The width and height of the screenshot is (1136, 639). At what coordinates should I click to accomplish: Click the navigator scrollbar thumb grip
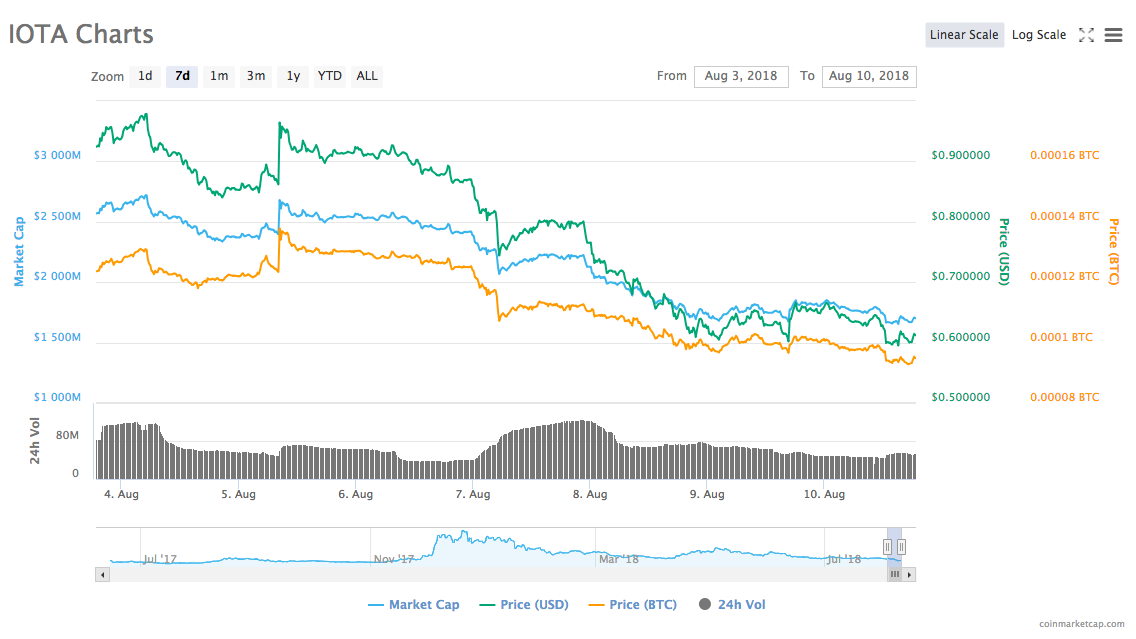click(x=895, y=574)
